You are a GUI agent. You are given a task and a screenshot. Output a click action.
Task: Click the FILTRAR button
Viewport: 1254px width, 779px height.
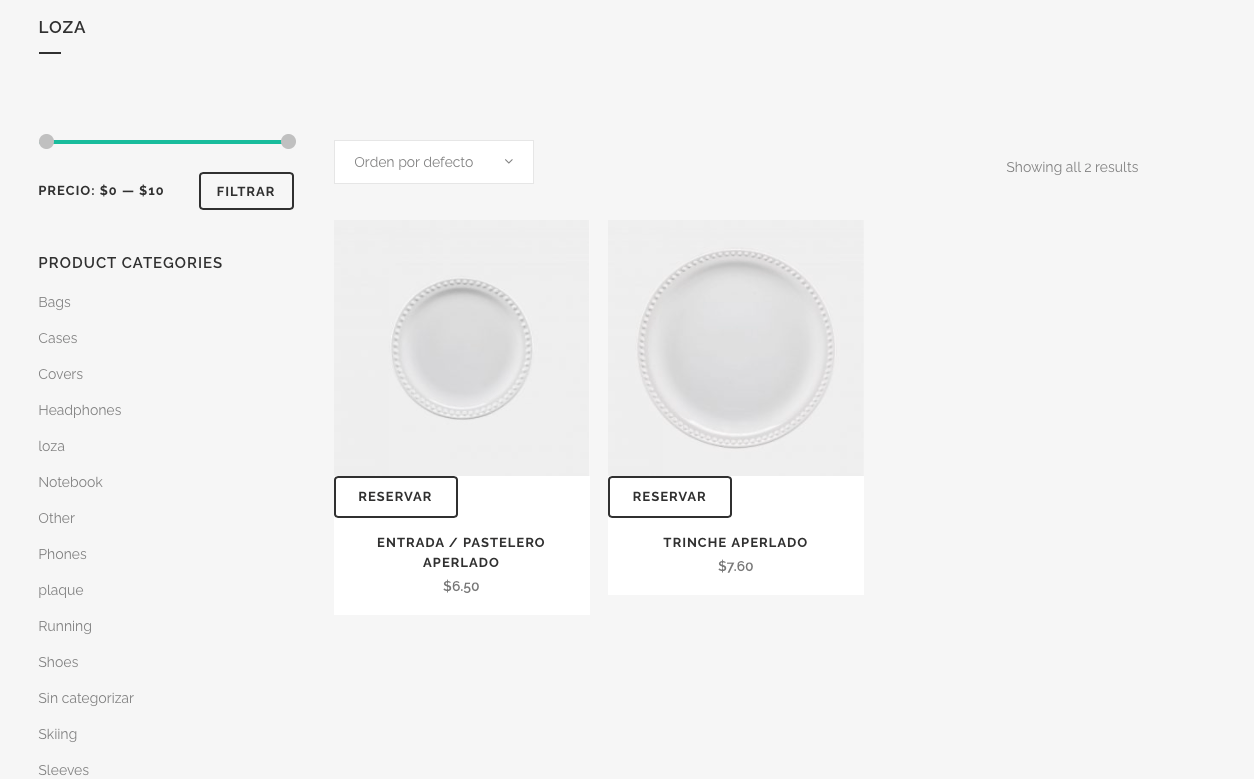(x=246, y=191)
